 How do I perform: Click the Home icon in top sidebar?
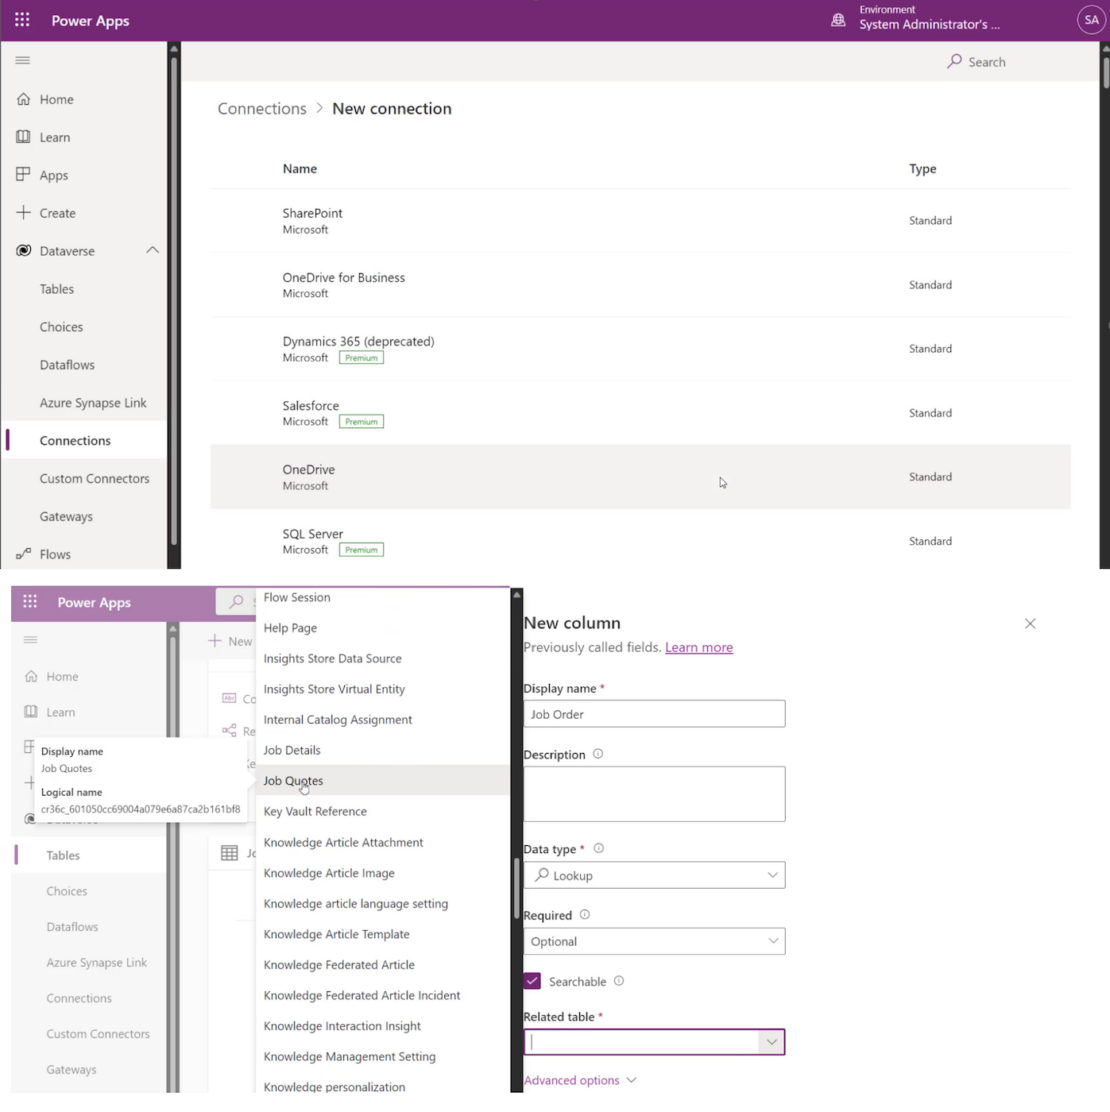point(24,99)
